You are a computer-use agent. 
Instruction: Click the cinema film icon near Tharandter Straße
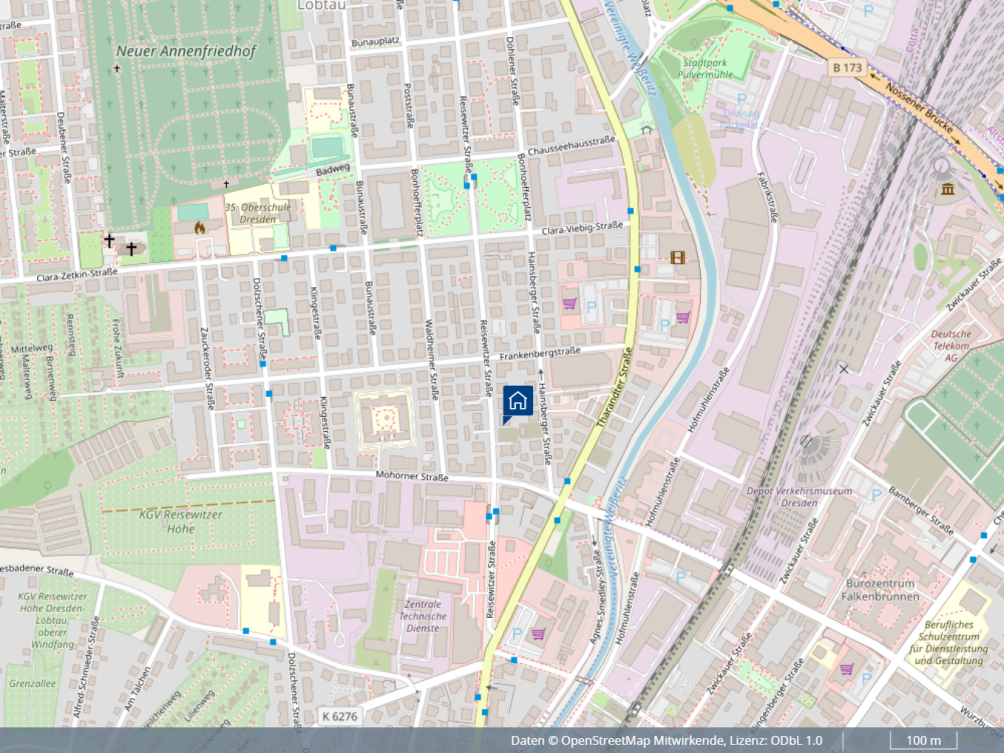click(677, 258)
